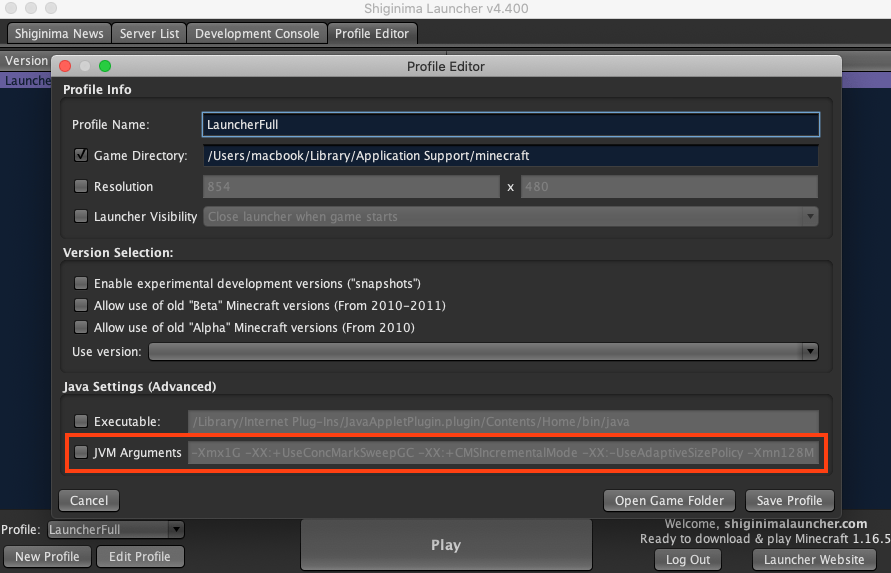Screen dimensions: 891x573
Task: Click the Executable path field
Action: tap(503, 422)
